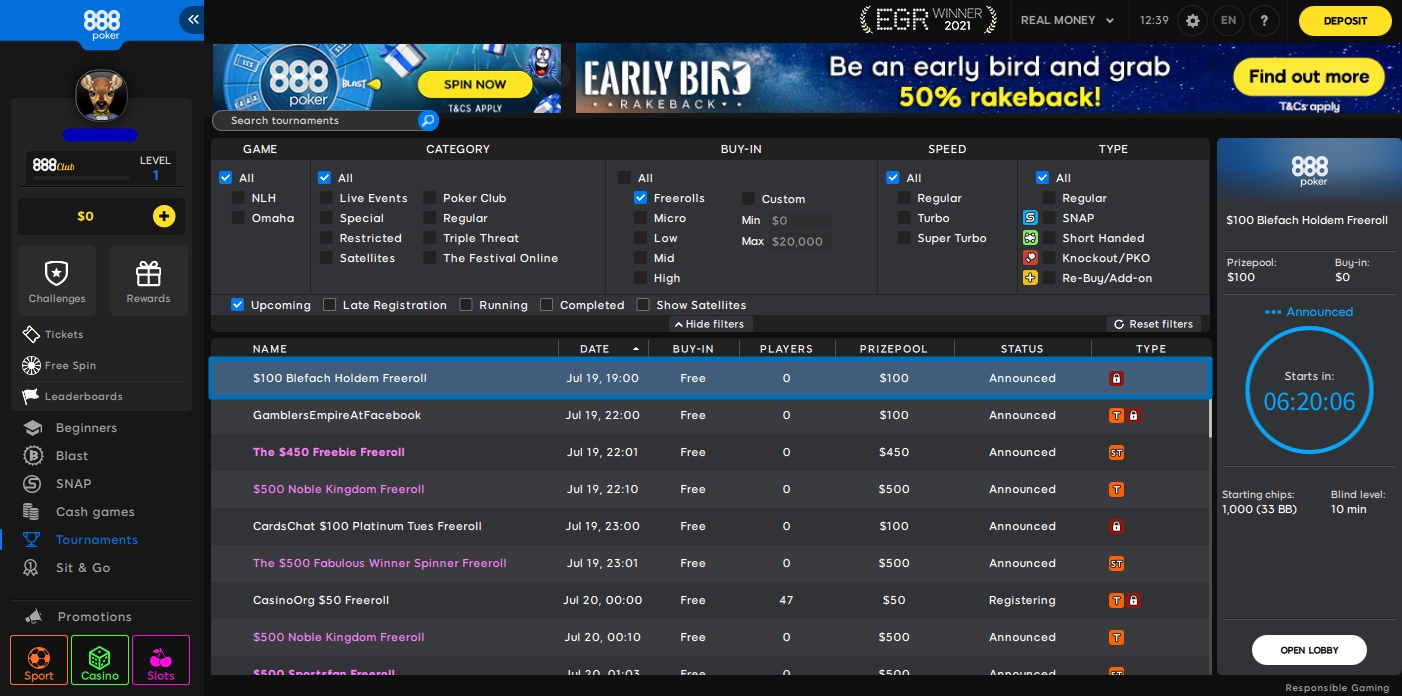
Task: Check the Turbo speed filter
Action: (x=904, y=218)
